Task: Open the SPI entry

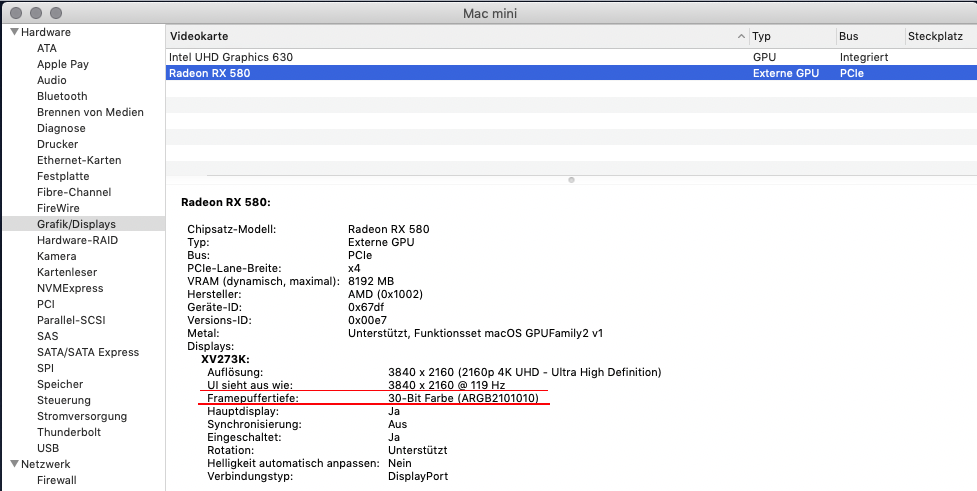Action: click(45, 368)
